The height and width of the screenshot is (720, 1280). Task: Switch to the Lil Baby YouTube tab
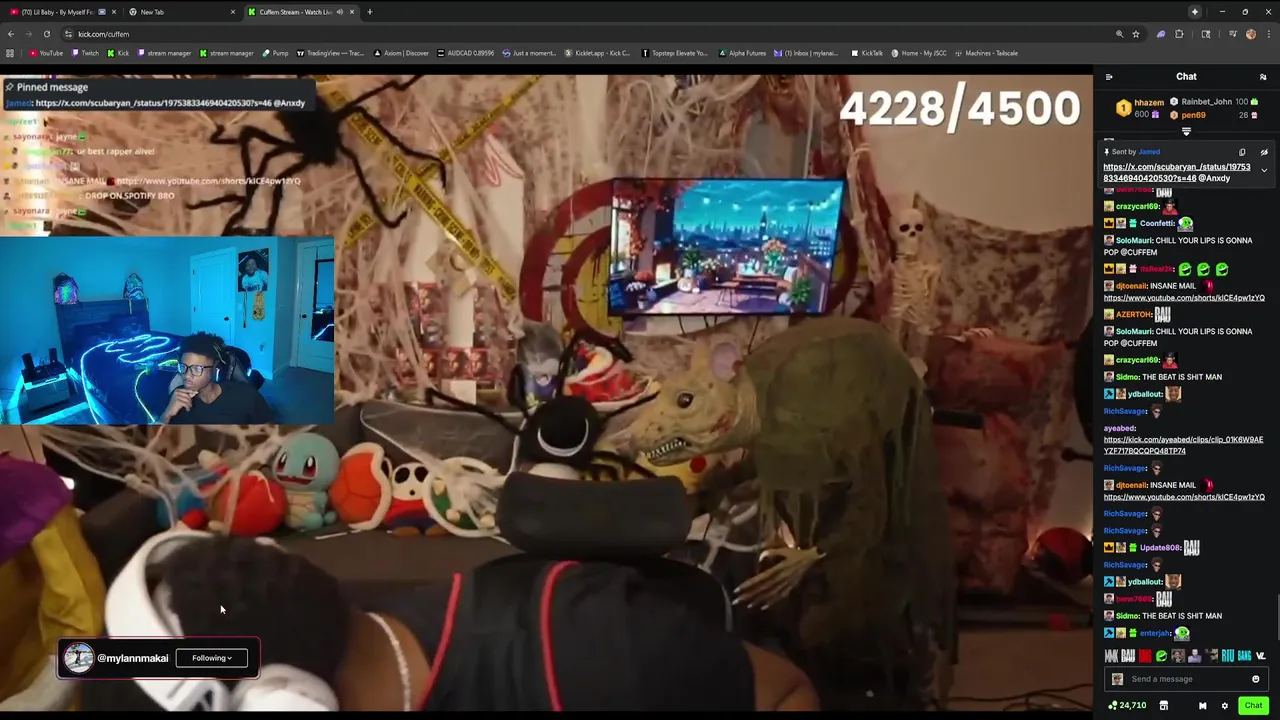pyautogui.click(x=62, y=12)
